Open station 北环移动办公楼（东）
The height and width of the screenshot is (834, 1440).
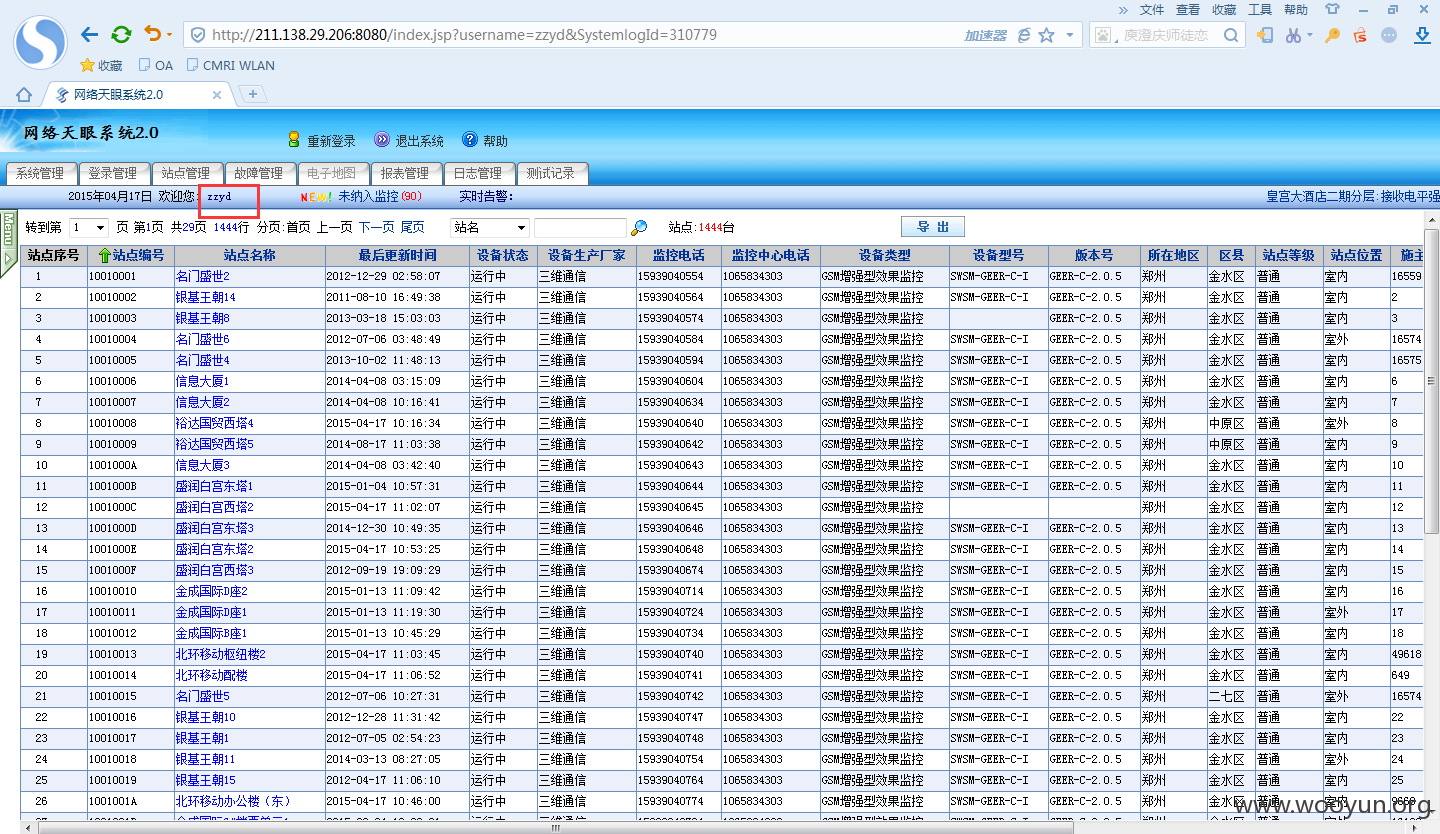[x=233, y=801]
